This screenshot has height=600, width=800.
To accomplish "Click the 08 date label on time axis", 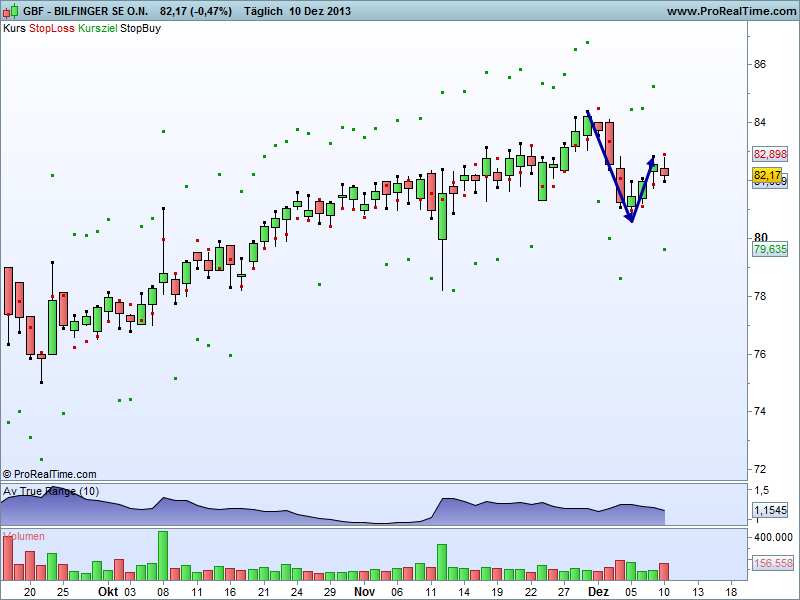I will coord(163,592).
